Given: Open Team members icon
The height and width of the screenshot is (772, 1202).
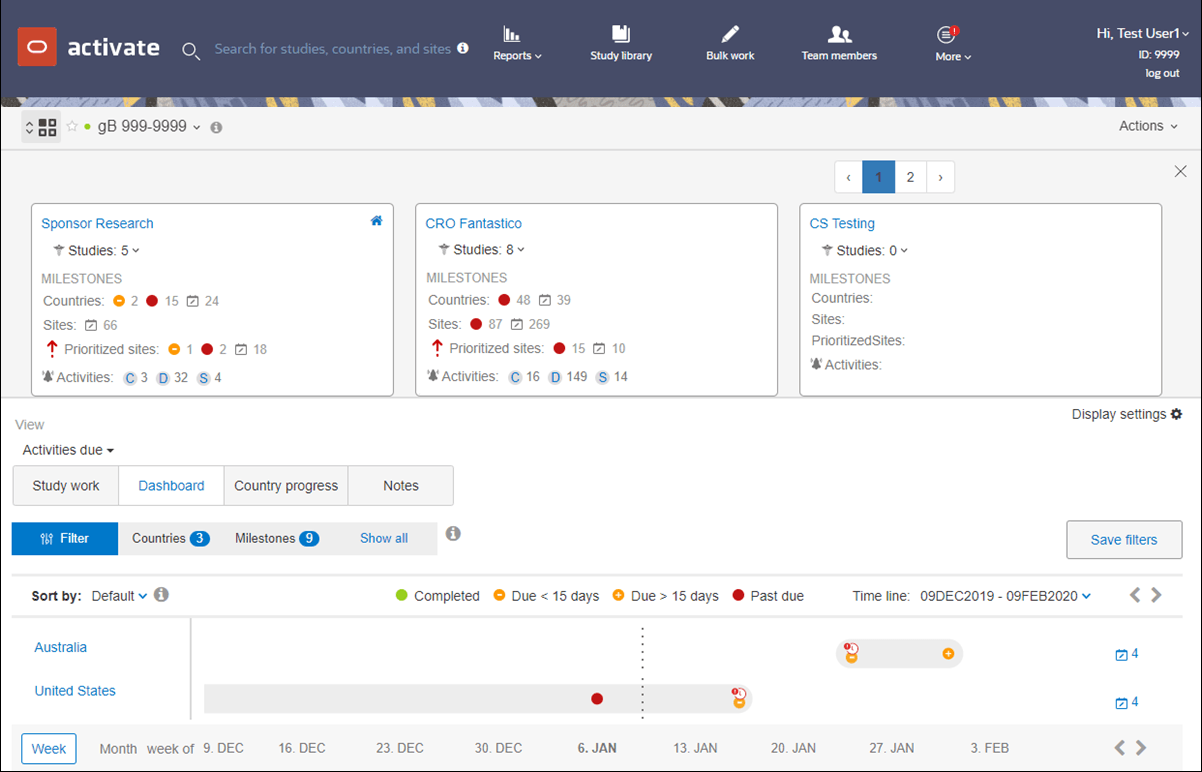Looking at the screenshot, I should click(x=840, y=34).
